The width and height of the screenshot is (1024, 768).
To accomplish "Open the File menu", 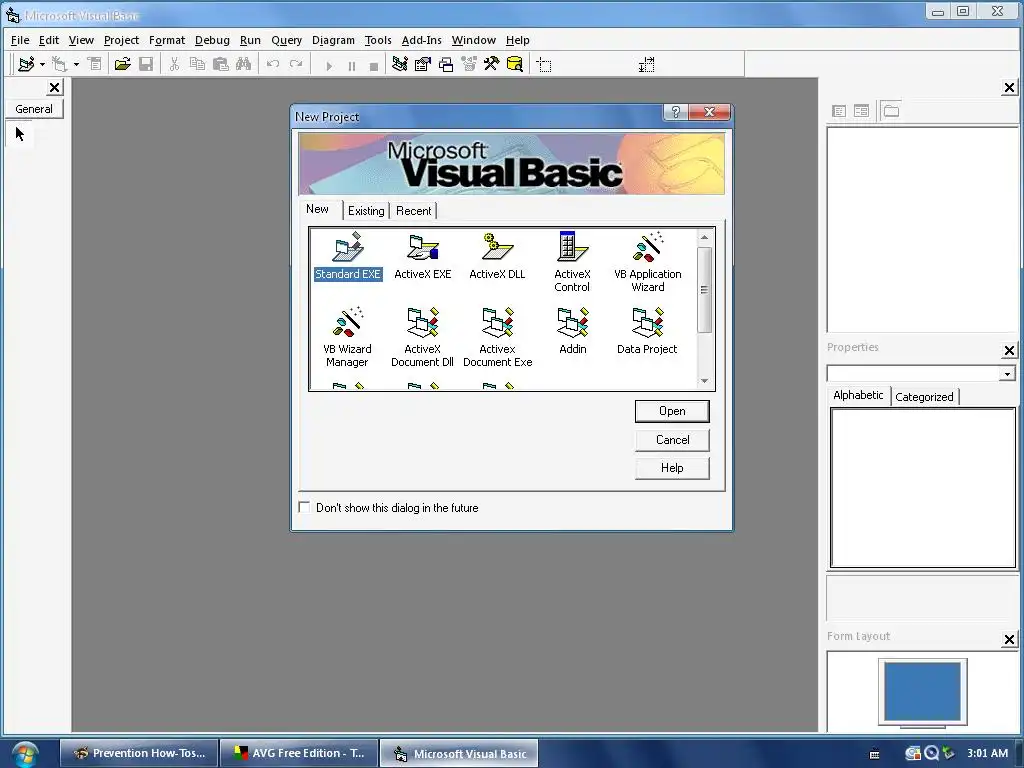I will point(20,40).
